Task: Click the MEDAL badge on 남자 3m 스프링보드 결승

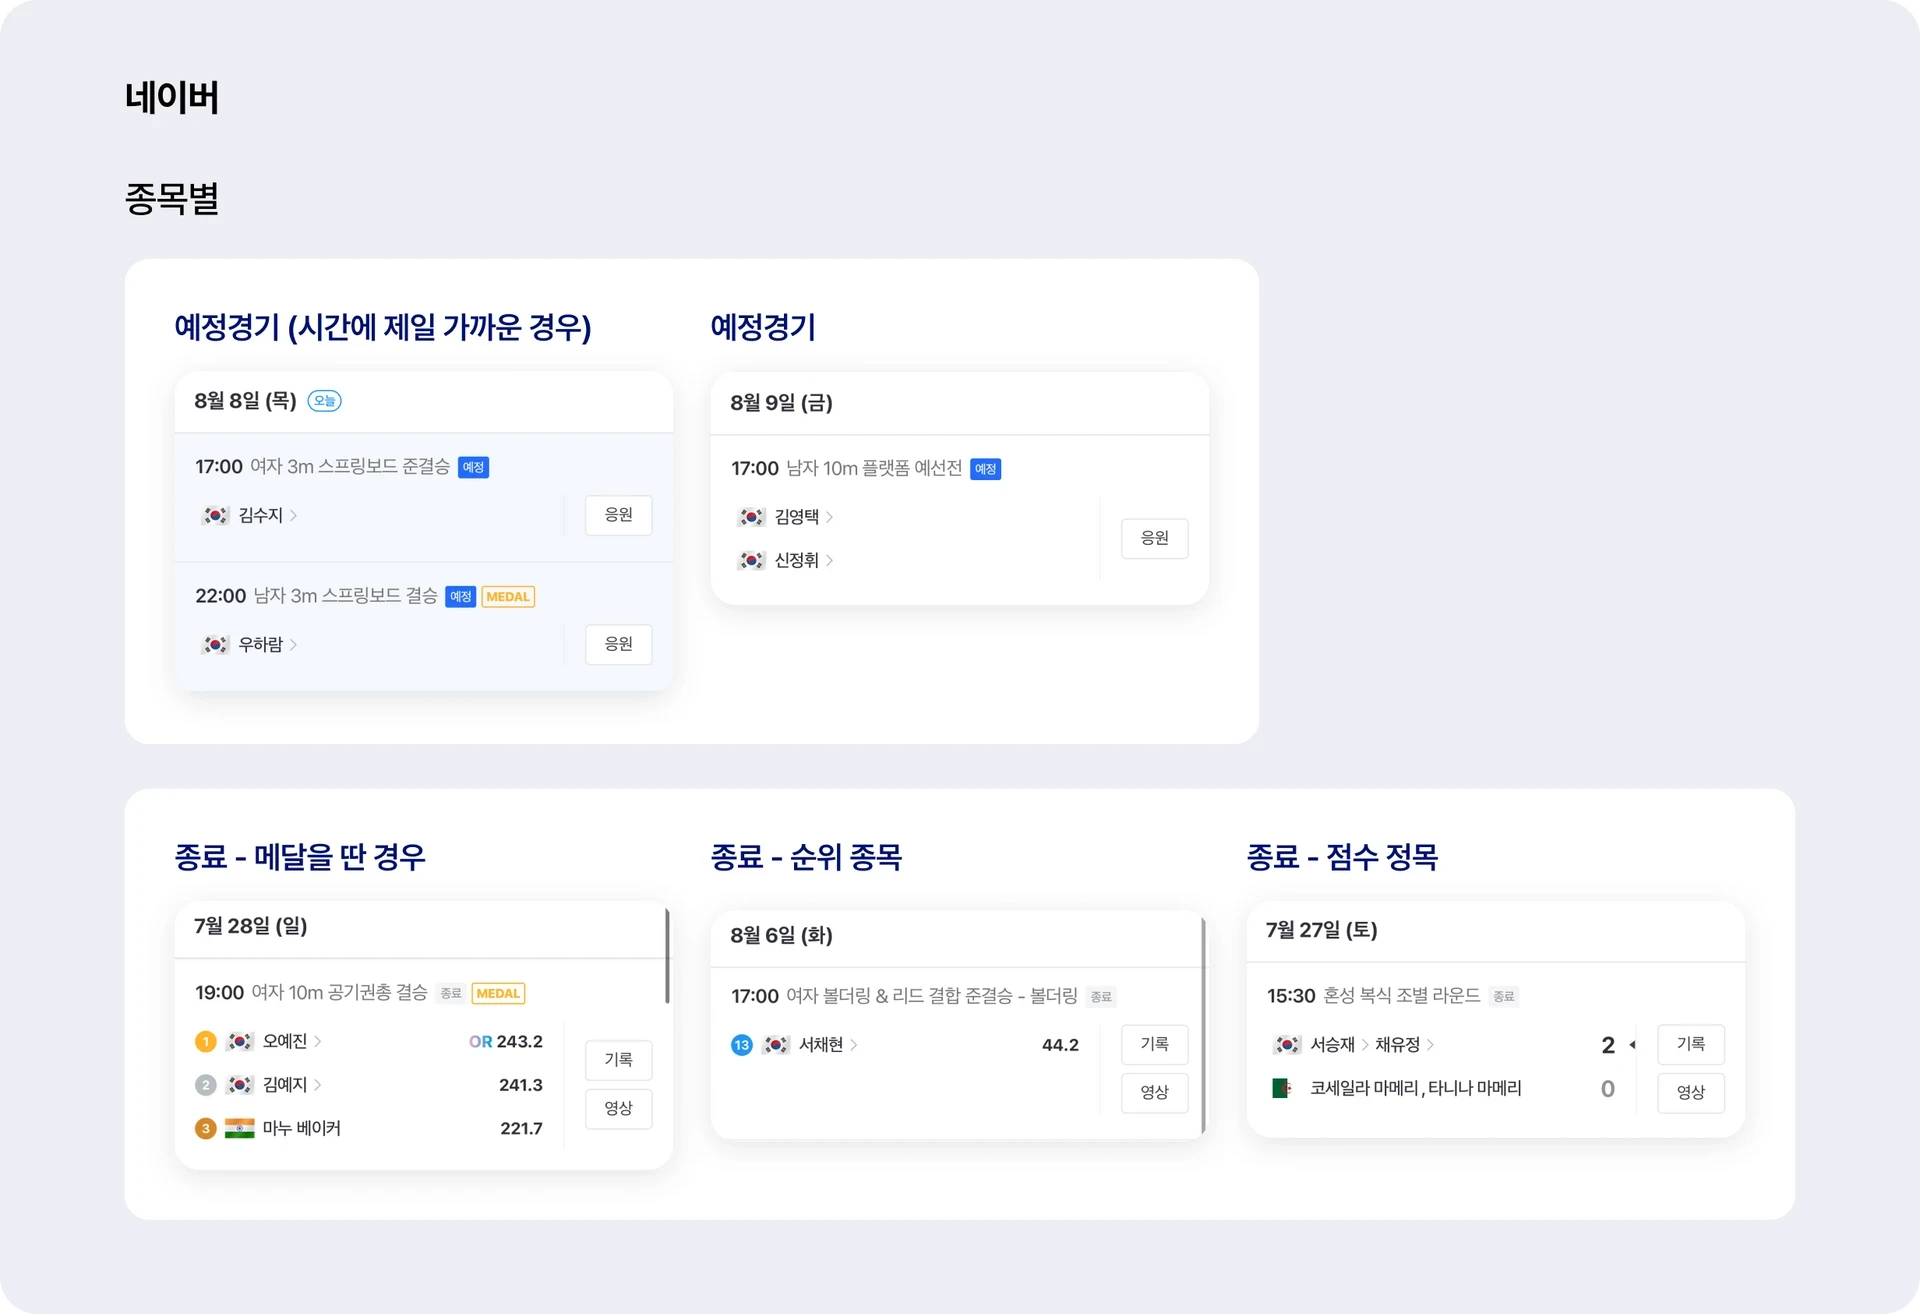Action: pos(508,597)
